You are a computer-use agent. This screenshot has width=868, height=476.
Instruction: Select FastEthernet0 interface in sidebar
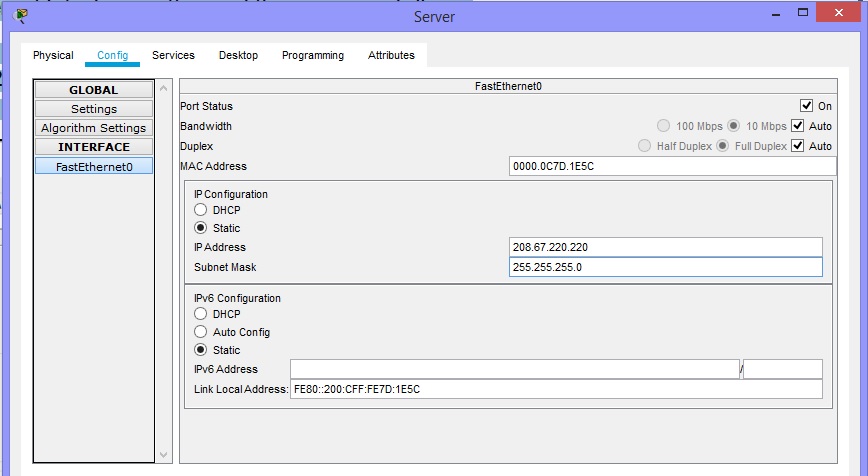94,166
